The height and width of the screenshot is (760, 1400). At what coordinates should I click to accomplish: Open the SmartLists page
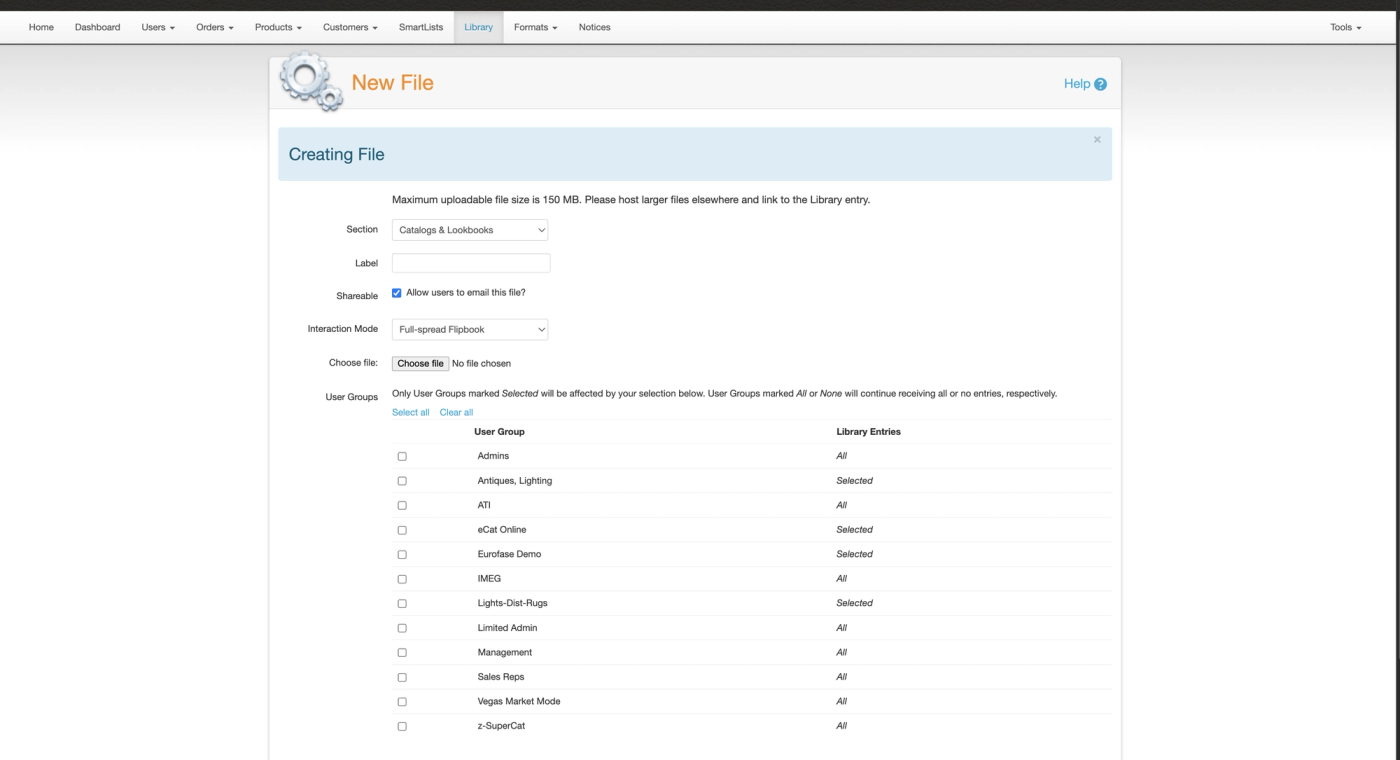pos(421,27)
